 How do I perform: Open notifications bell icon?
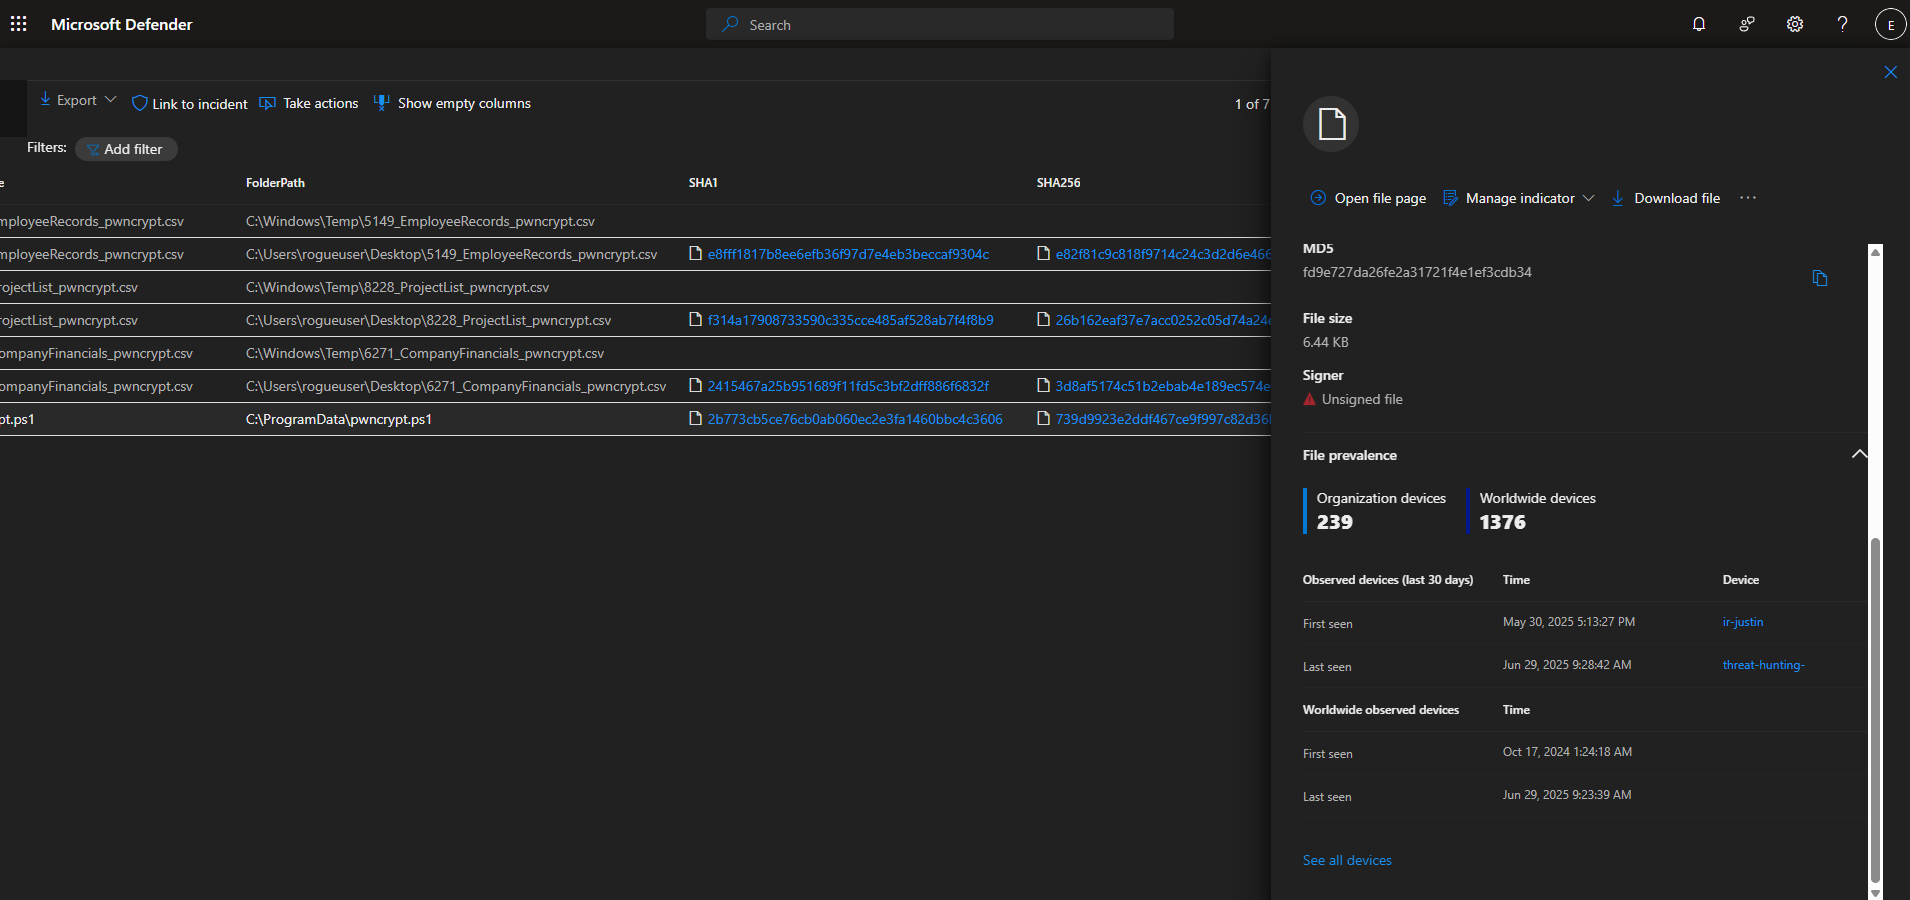(1699, 24)
